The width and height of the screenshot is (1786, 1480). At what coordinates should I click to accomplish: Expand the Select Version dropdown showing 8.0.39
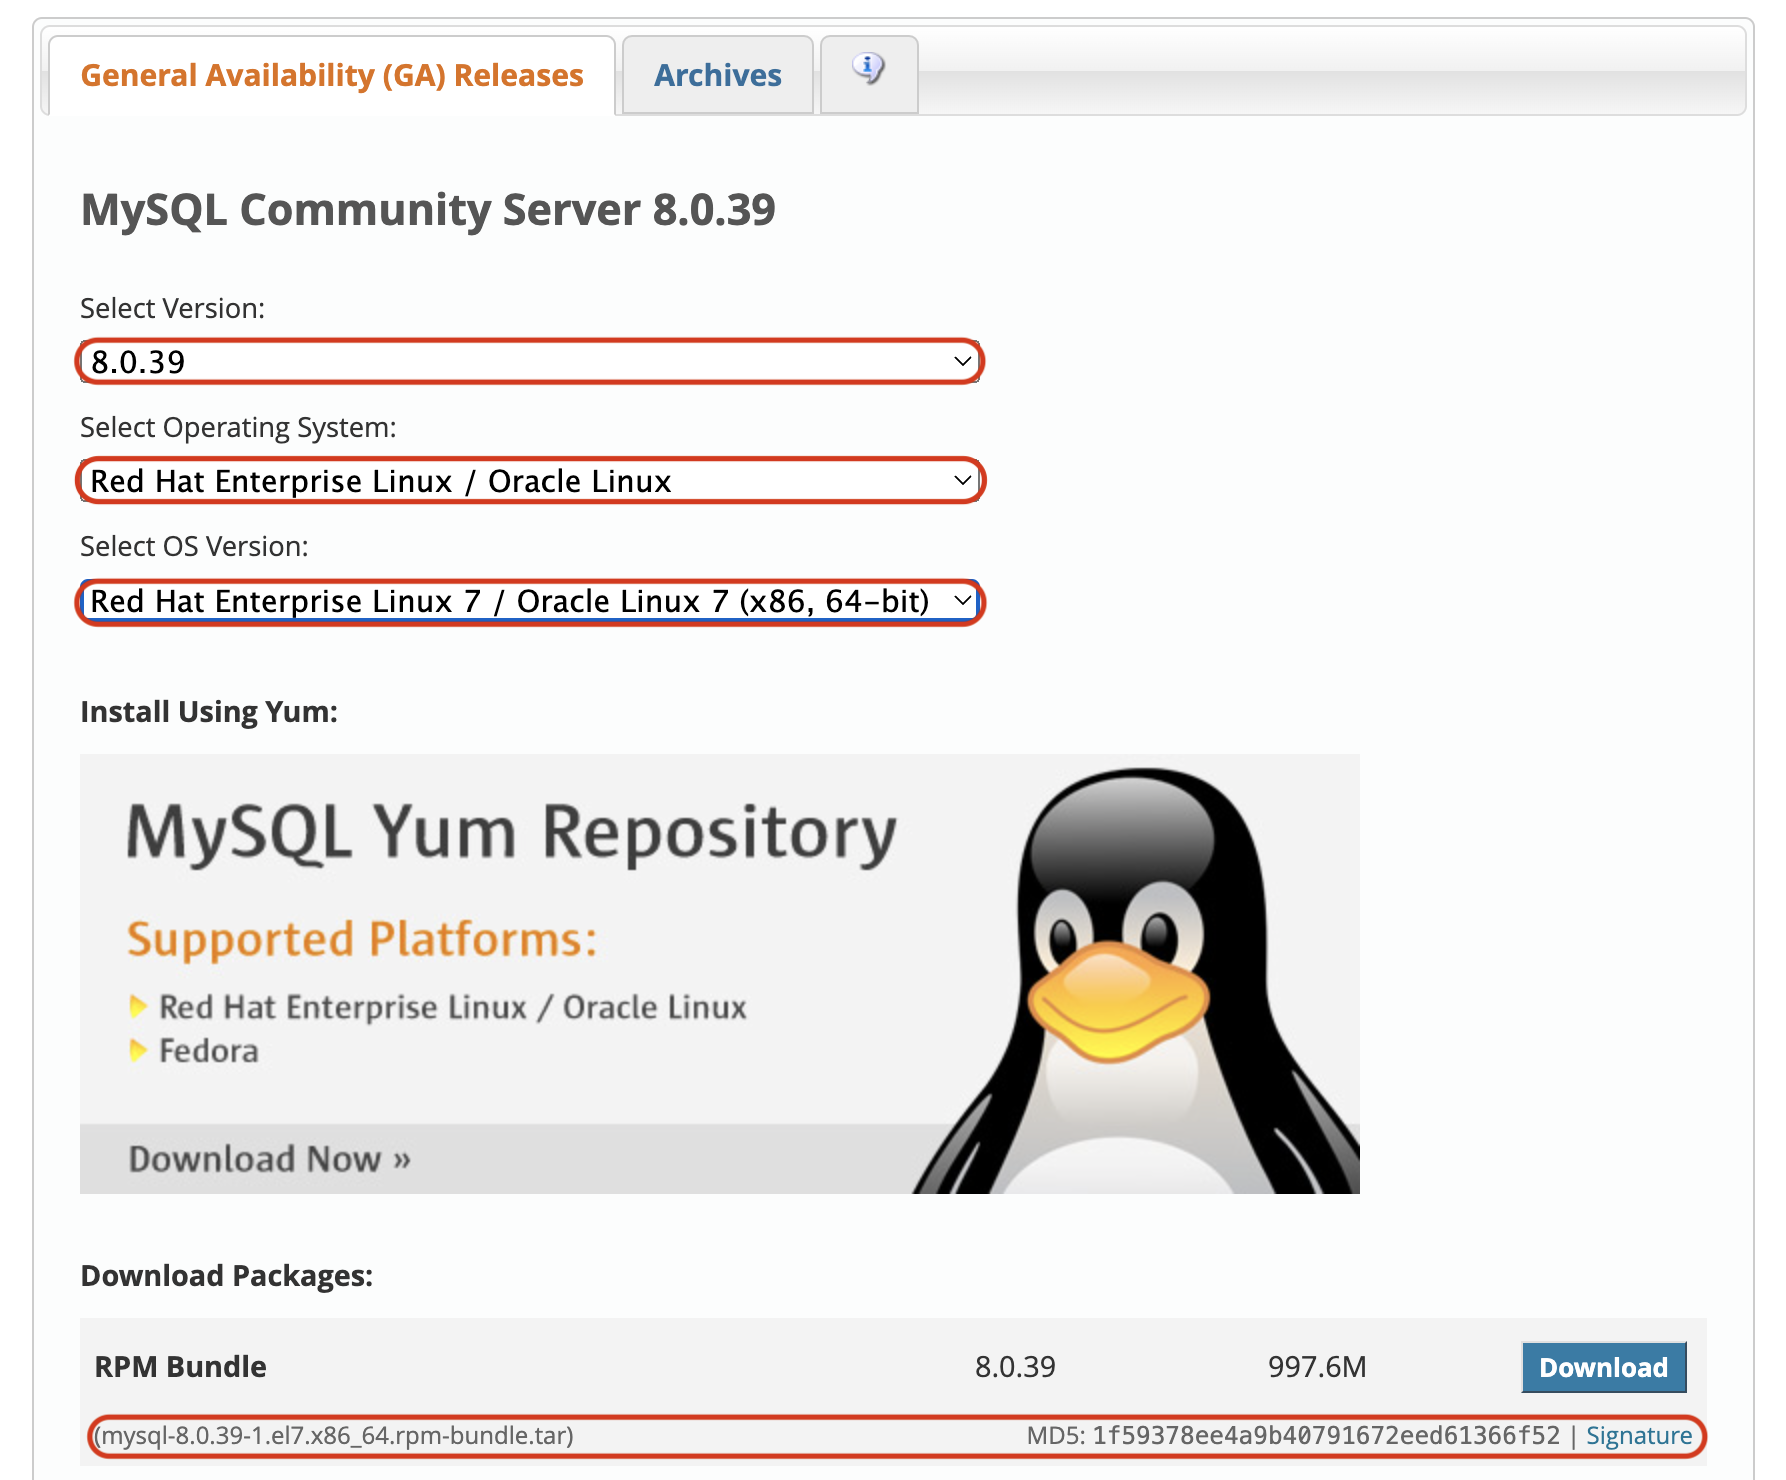pos(520,362)
